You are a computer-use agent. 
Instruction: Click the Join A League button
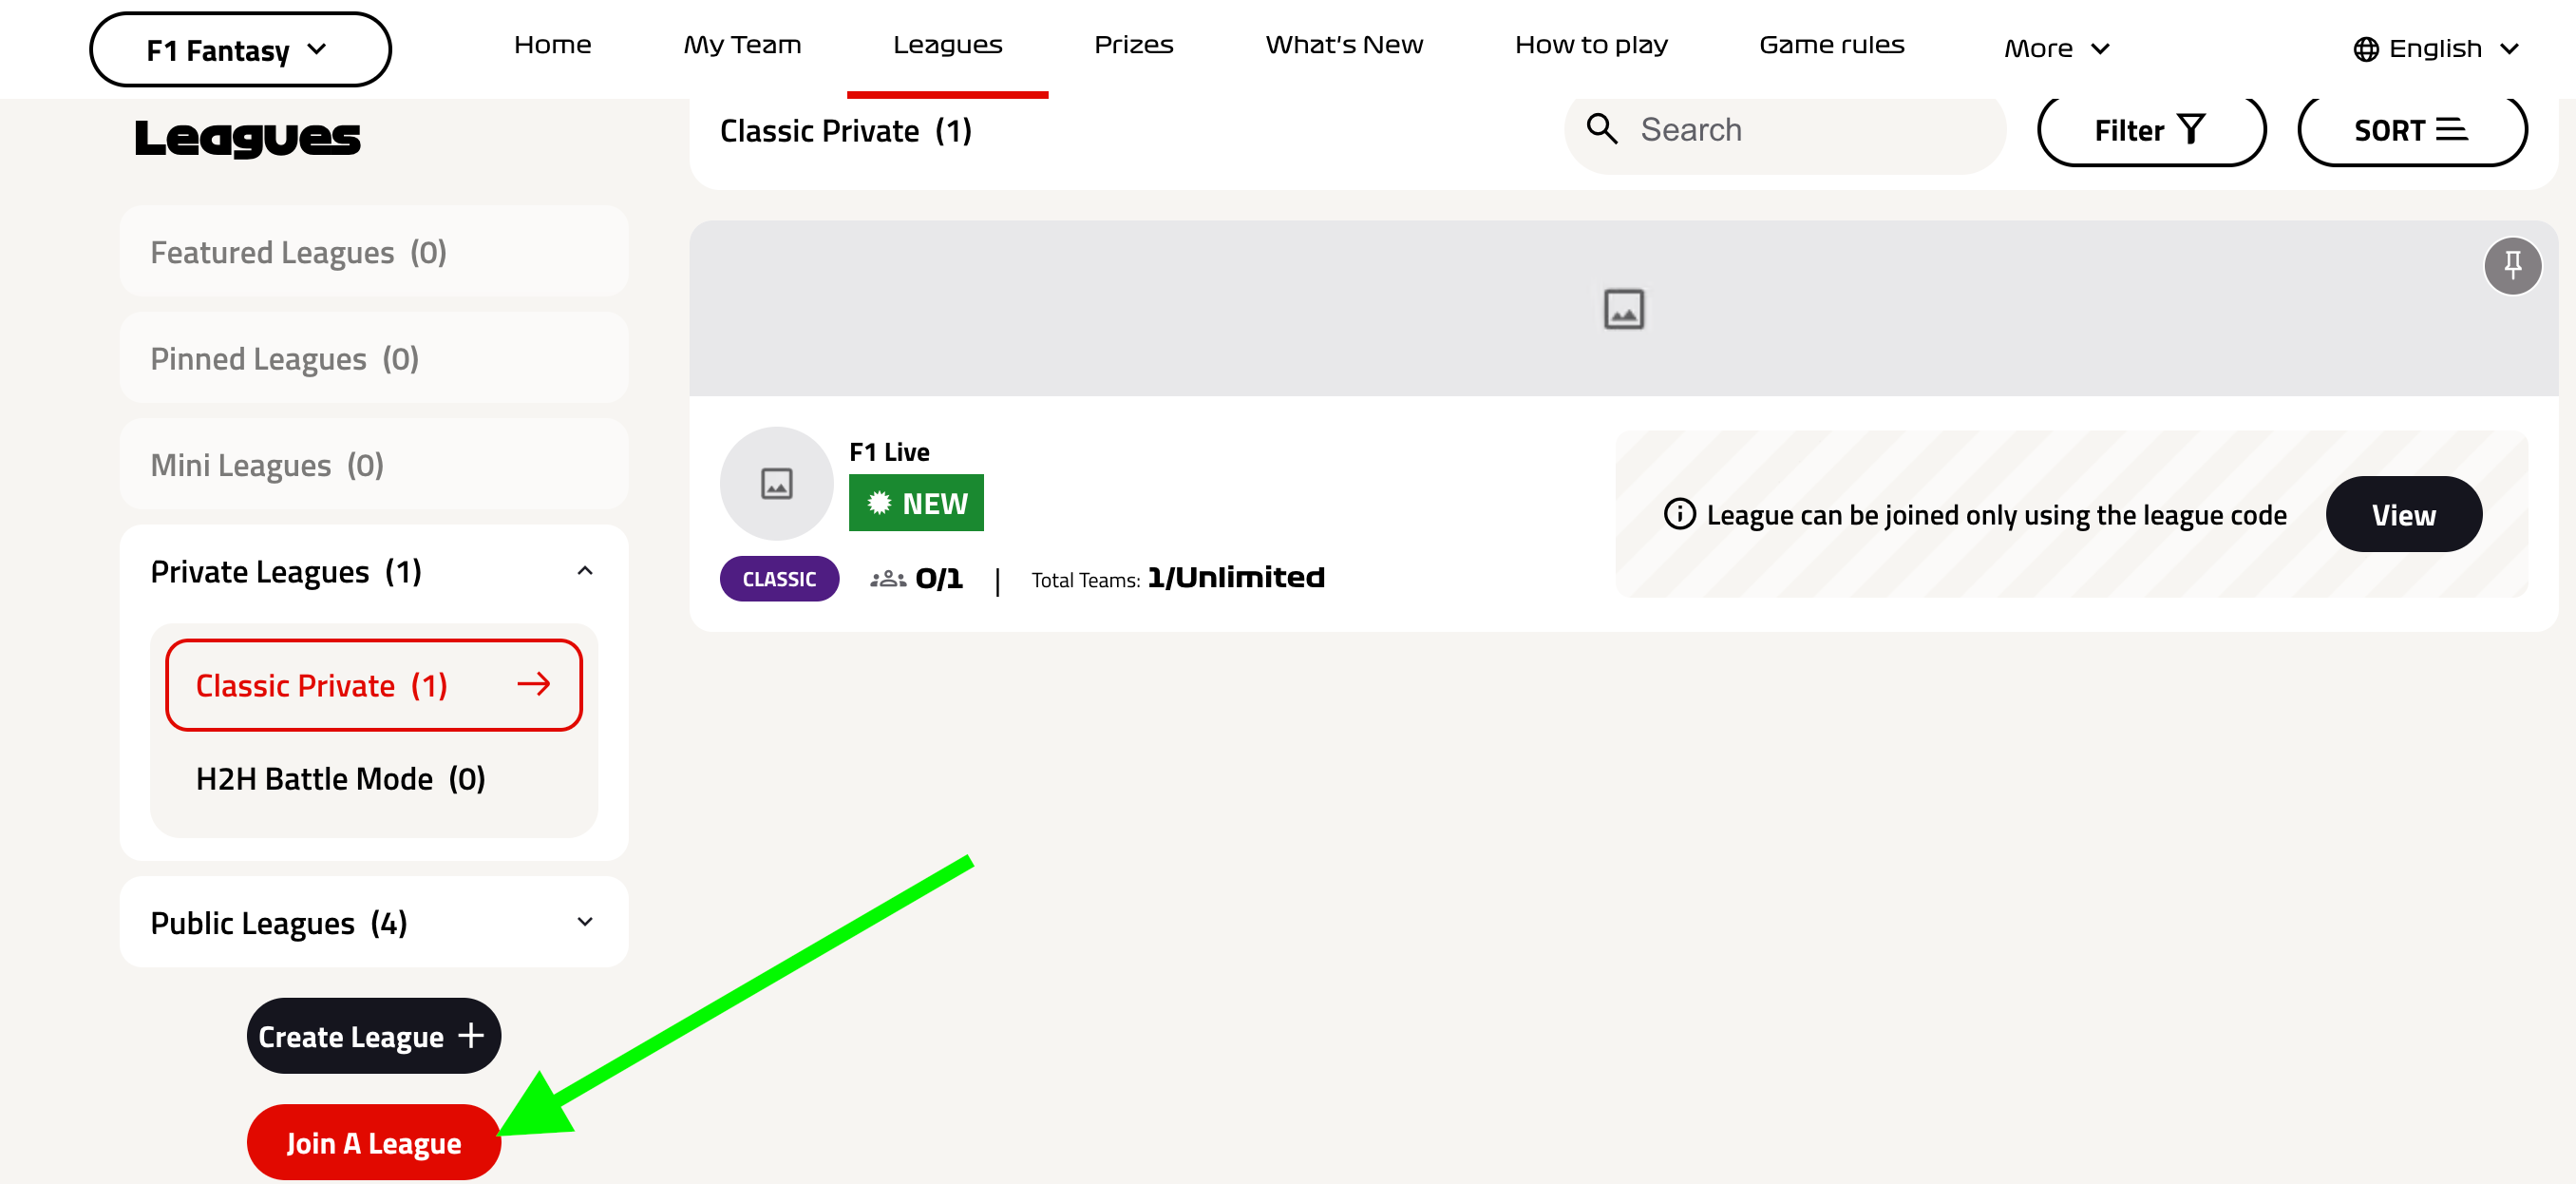point(373,1142)
